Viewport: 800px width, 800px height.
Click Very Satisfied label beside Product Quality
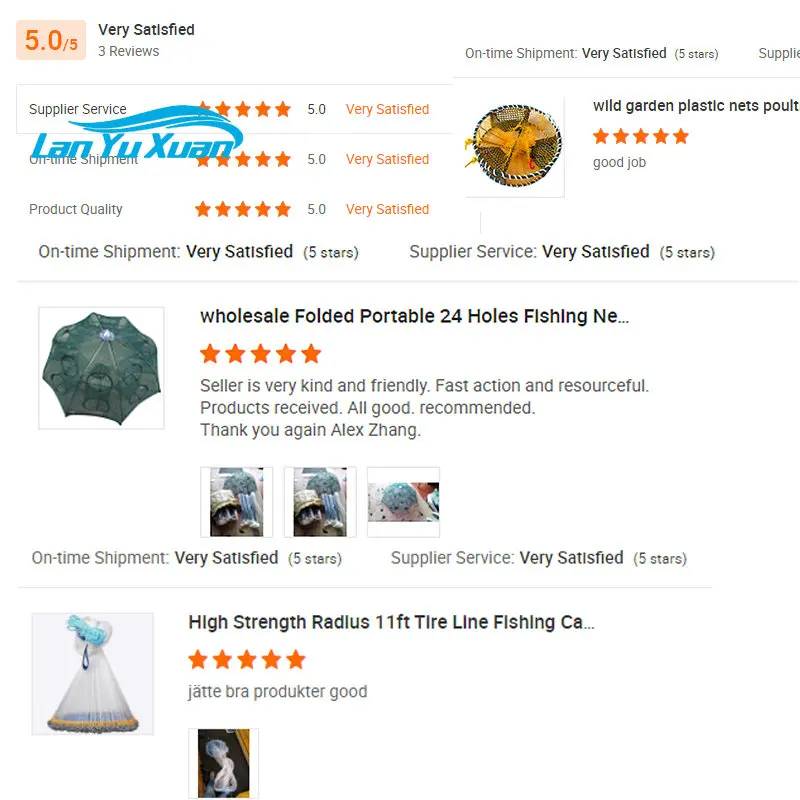[x=387, y=209]
